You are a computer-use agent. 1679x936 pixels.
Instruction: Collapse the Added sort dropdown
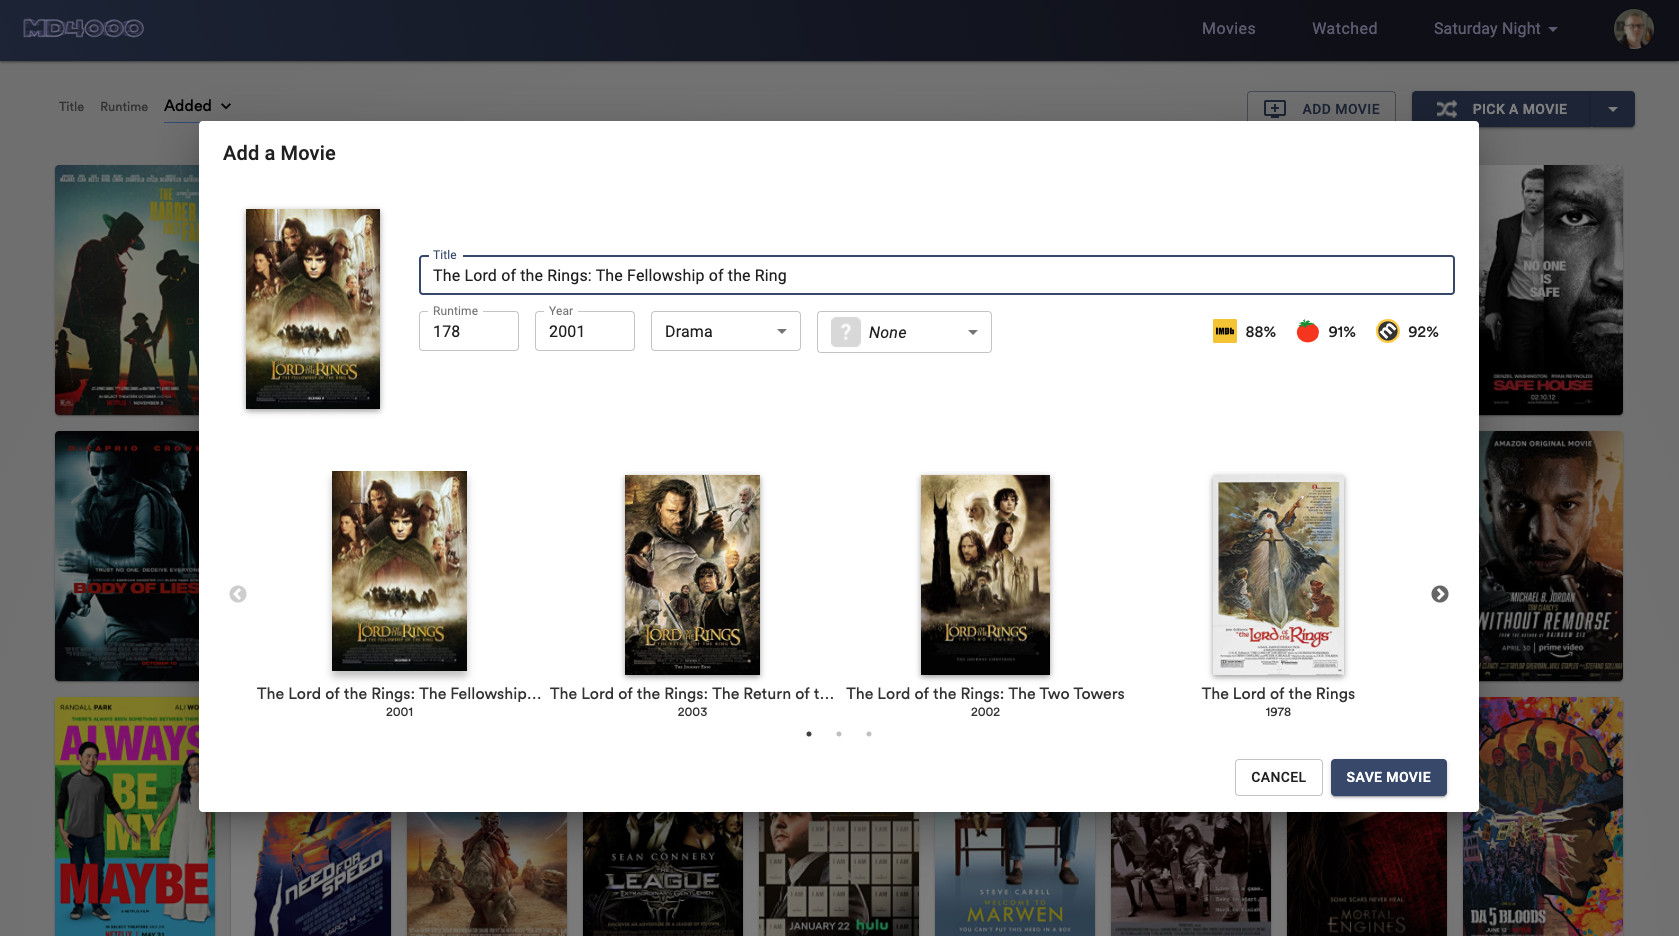click(x=225, y=106)
